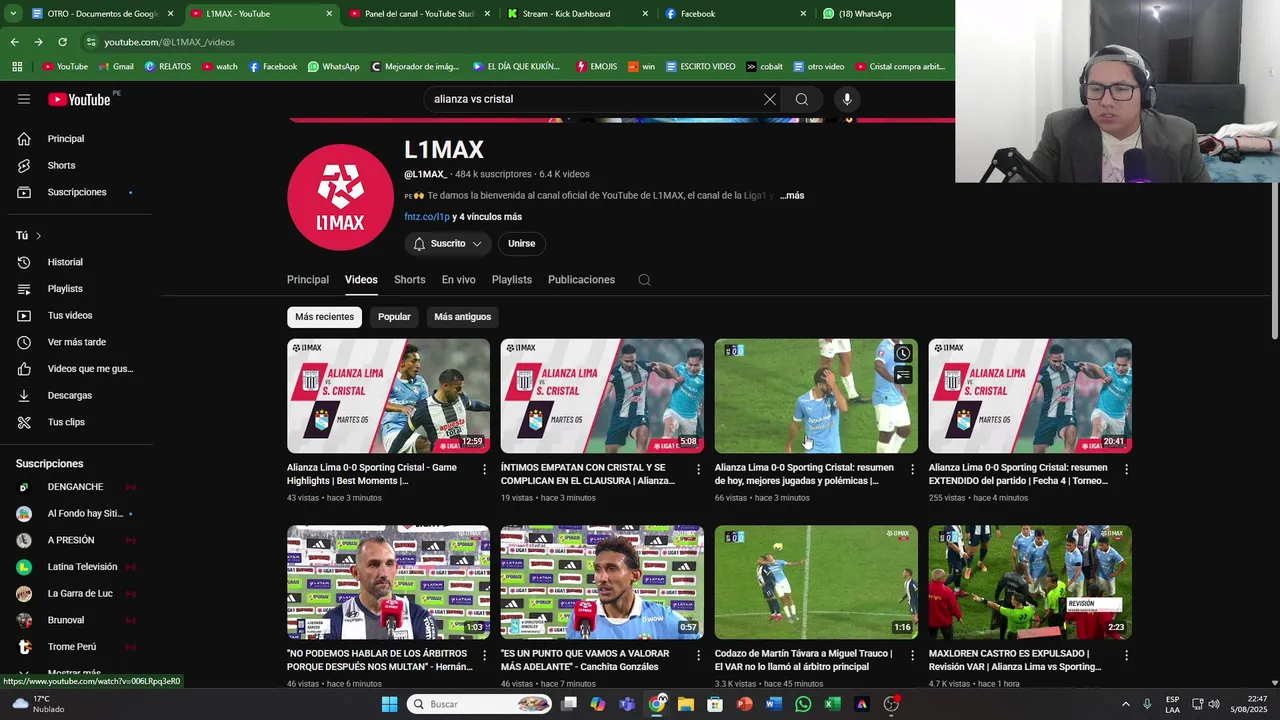Play Hernán interview 1:03 thumbnail
Image resolution: width=1280 pixels, height=720 pixels.
[x=388, y=582]
